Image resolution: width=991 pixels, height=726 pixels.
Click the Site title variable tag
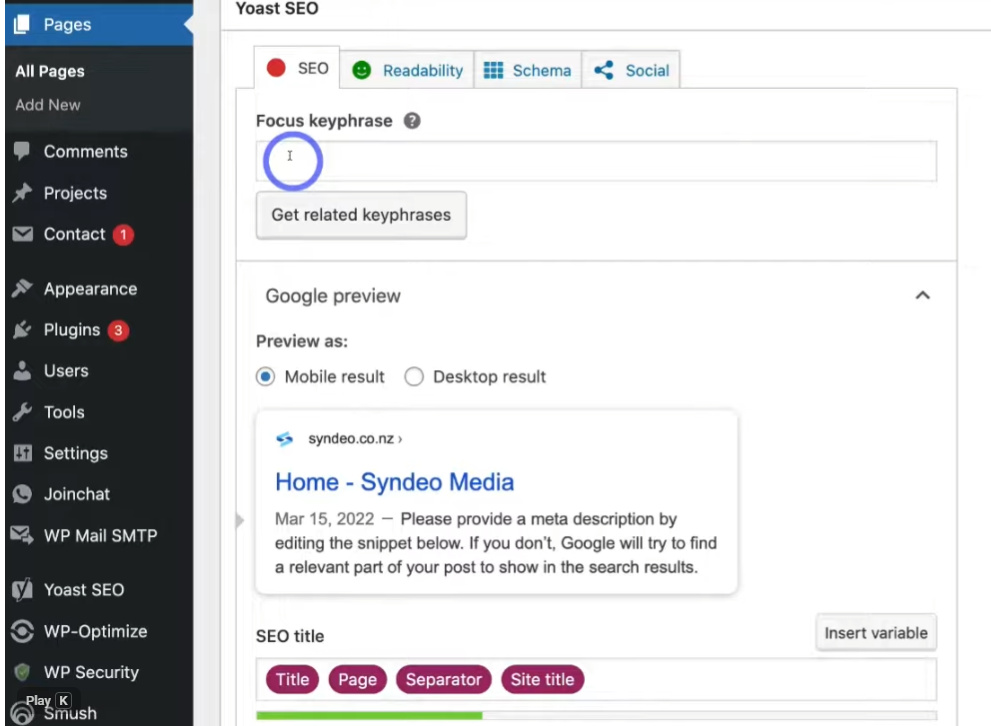pyautogui.click(x=542, y=679)
